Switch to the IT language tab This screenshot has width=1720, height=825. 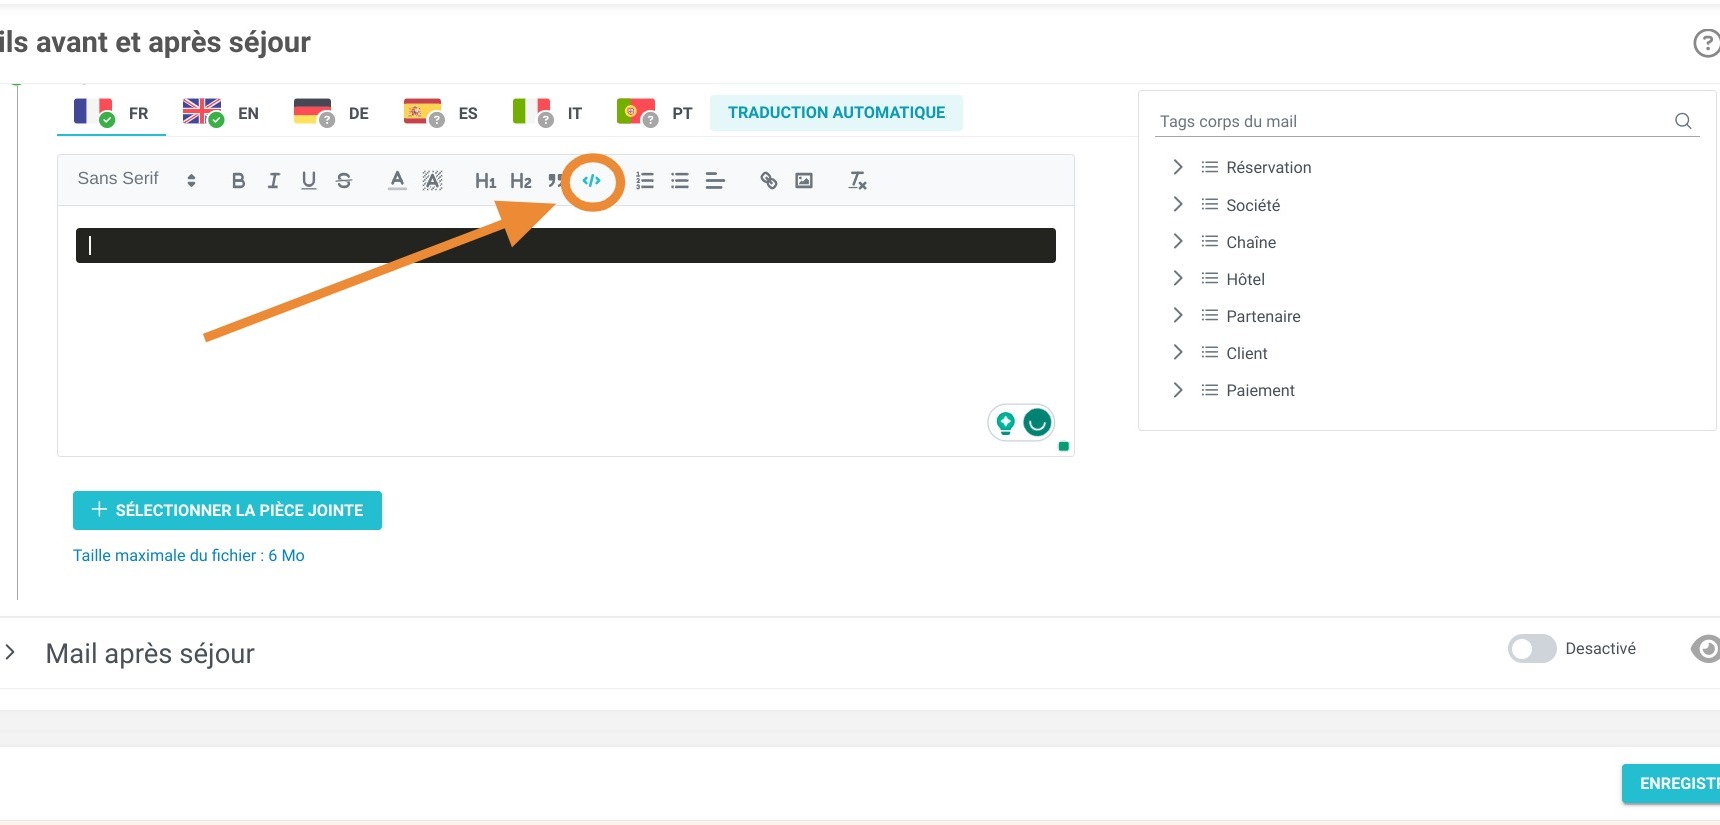click(547, 113)
